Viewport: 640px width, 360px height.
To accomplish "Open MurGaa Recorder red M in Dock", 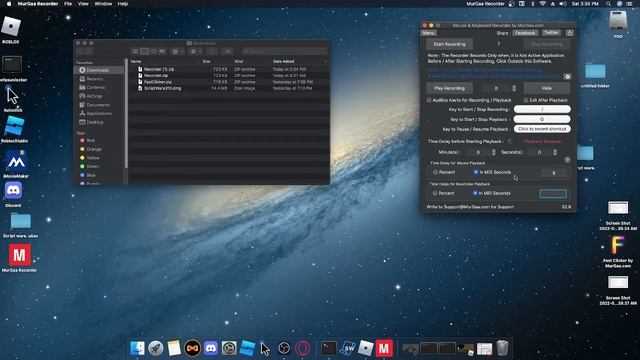I will point(384,348).
